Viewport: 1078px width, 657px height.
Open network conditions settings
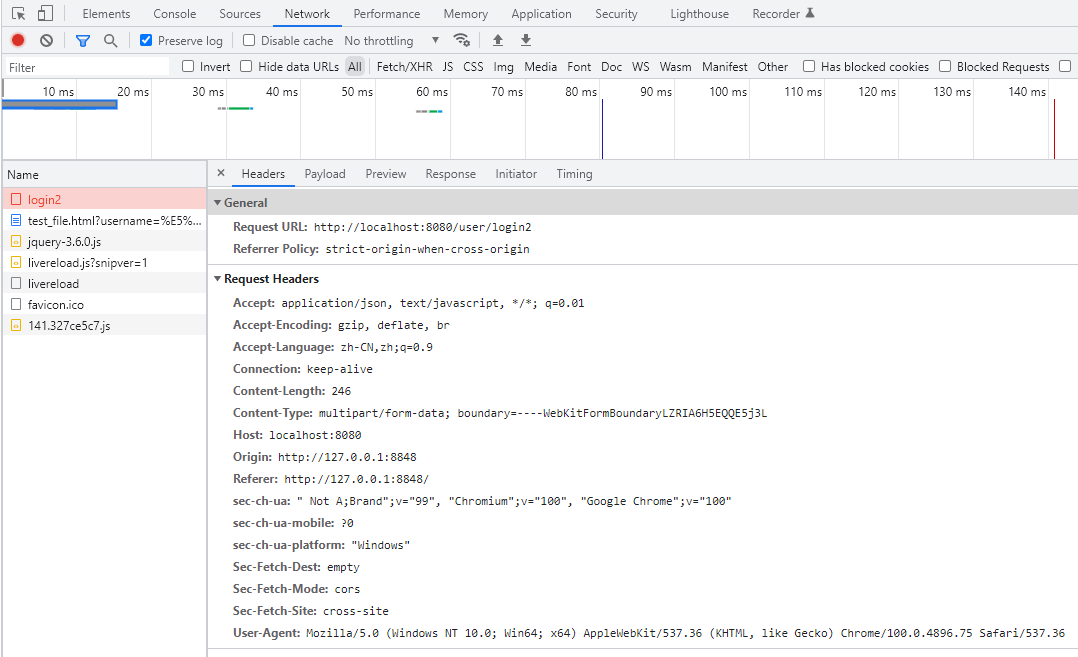(x=462, y=40)
